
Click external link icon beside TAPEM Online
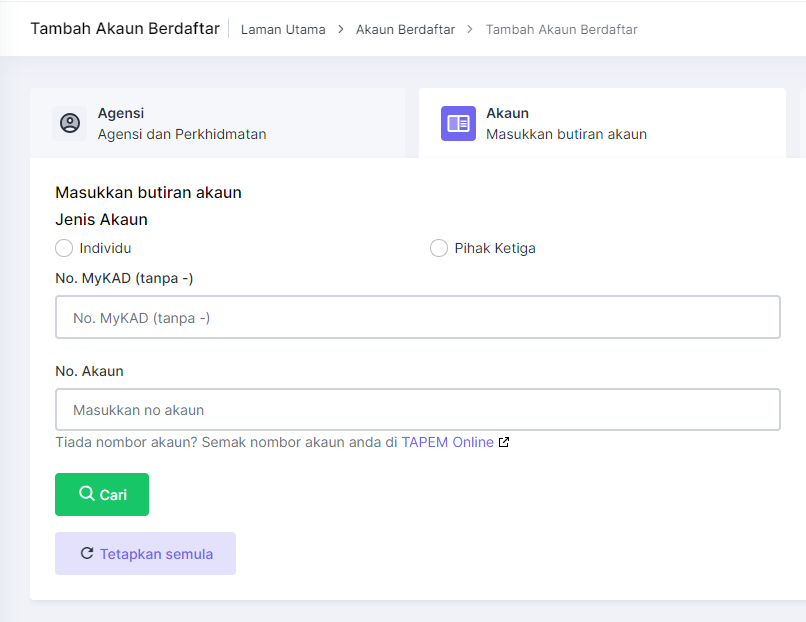point(504,442)
